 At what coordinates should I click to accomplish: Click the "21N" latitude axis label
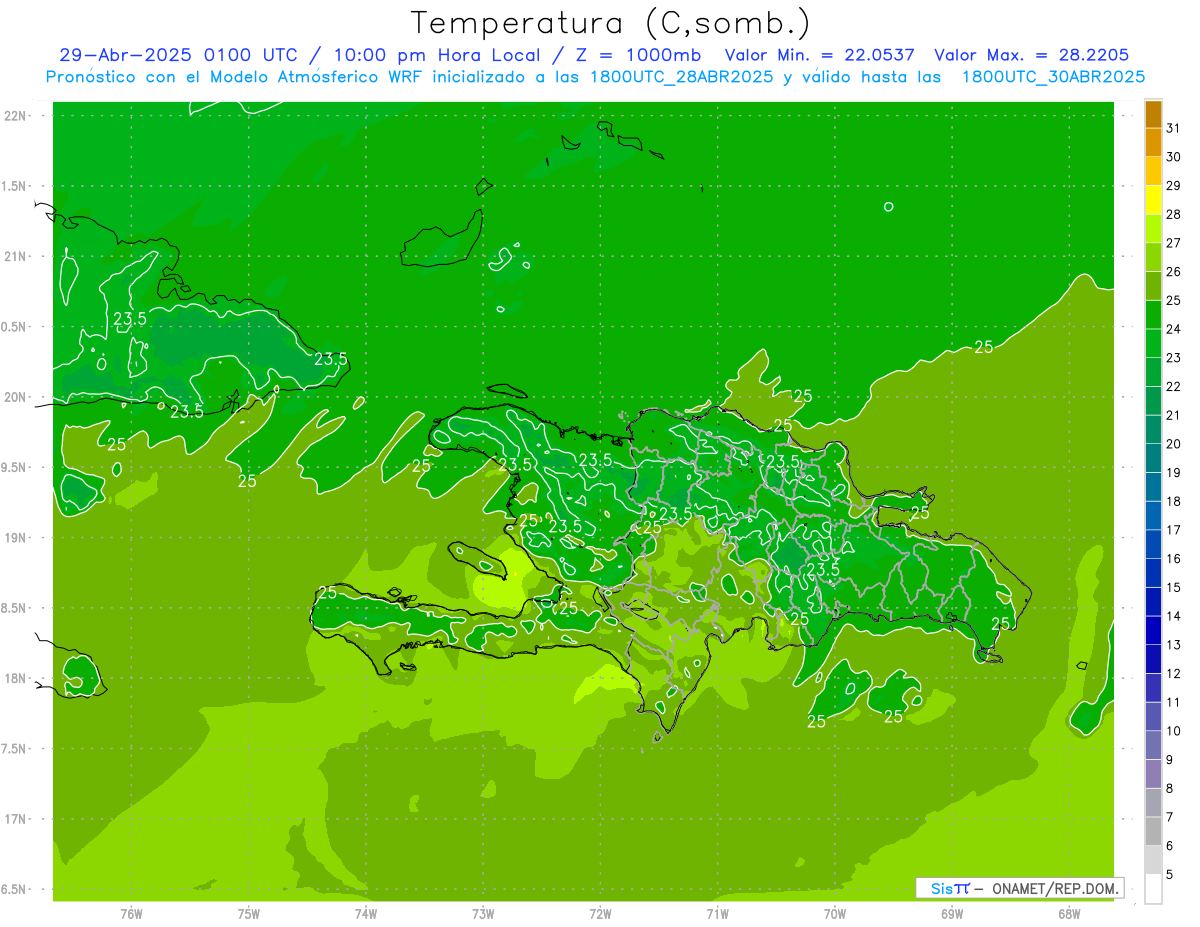point(16,257)
